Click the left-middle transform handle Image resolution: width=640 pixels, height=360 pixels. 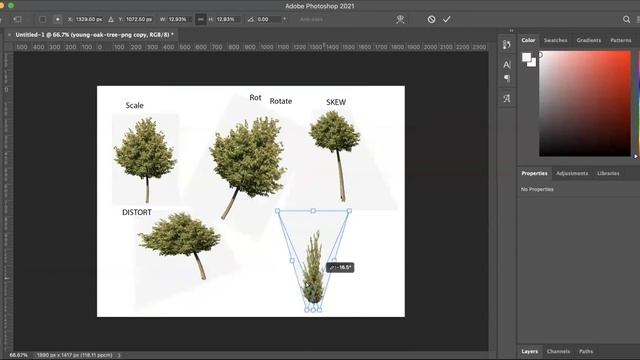[x=292, y=260]
